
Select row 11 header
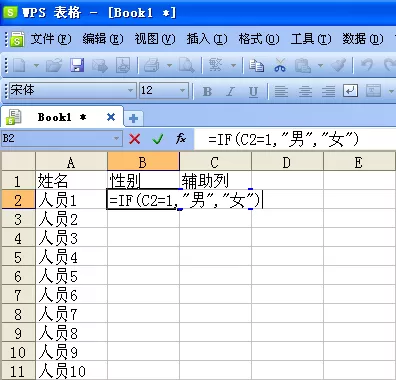[18, 371]
